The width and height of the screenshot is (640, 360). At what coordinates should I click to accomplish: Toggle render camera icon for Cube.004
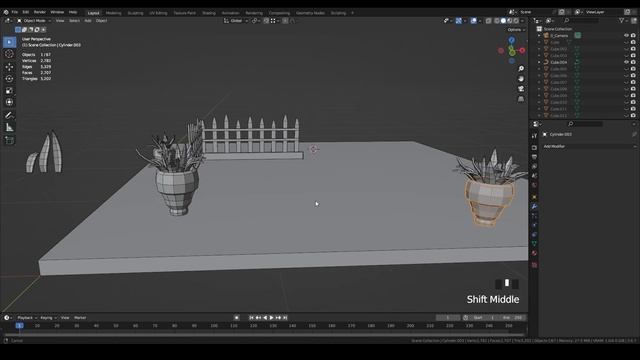click(x=633, y=62)
